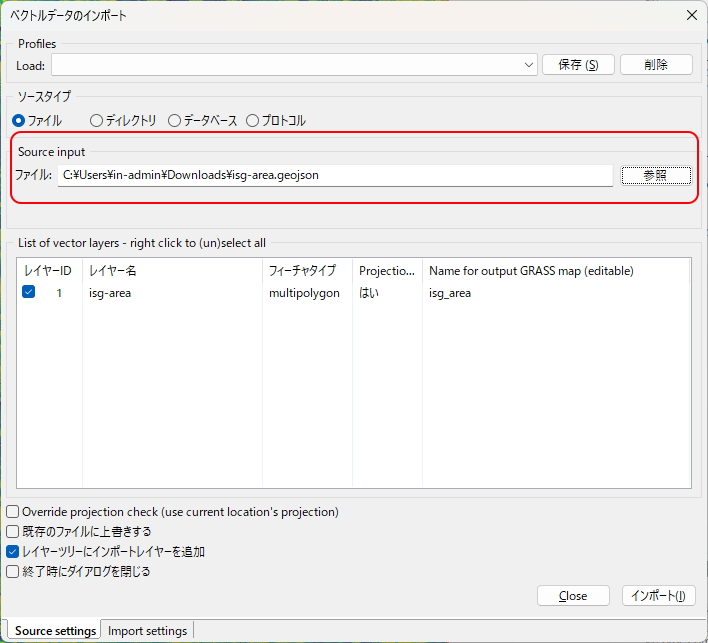The height and width of the screenshot is (643, 708).
Task: Click the インポート(I) button
Action: [x=658, y=596]
